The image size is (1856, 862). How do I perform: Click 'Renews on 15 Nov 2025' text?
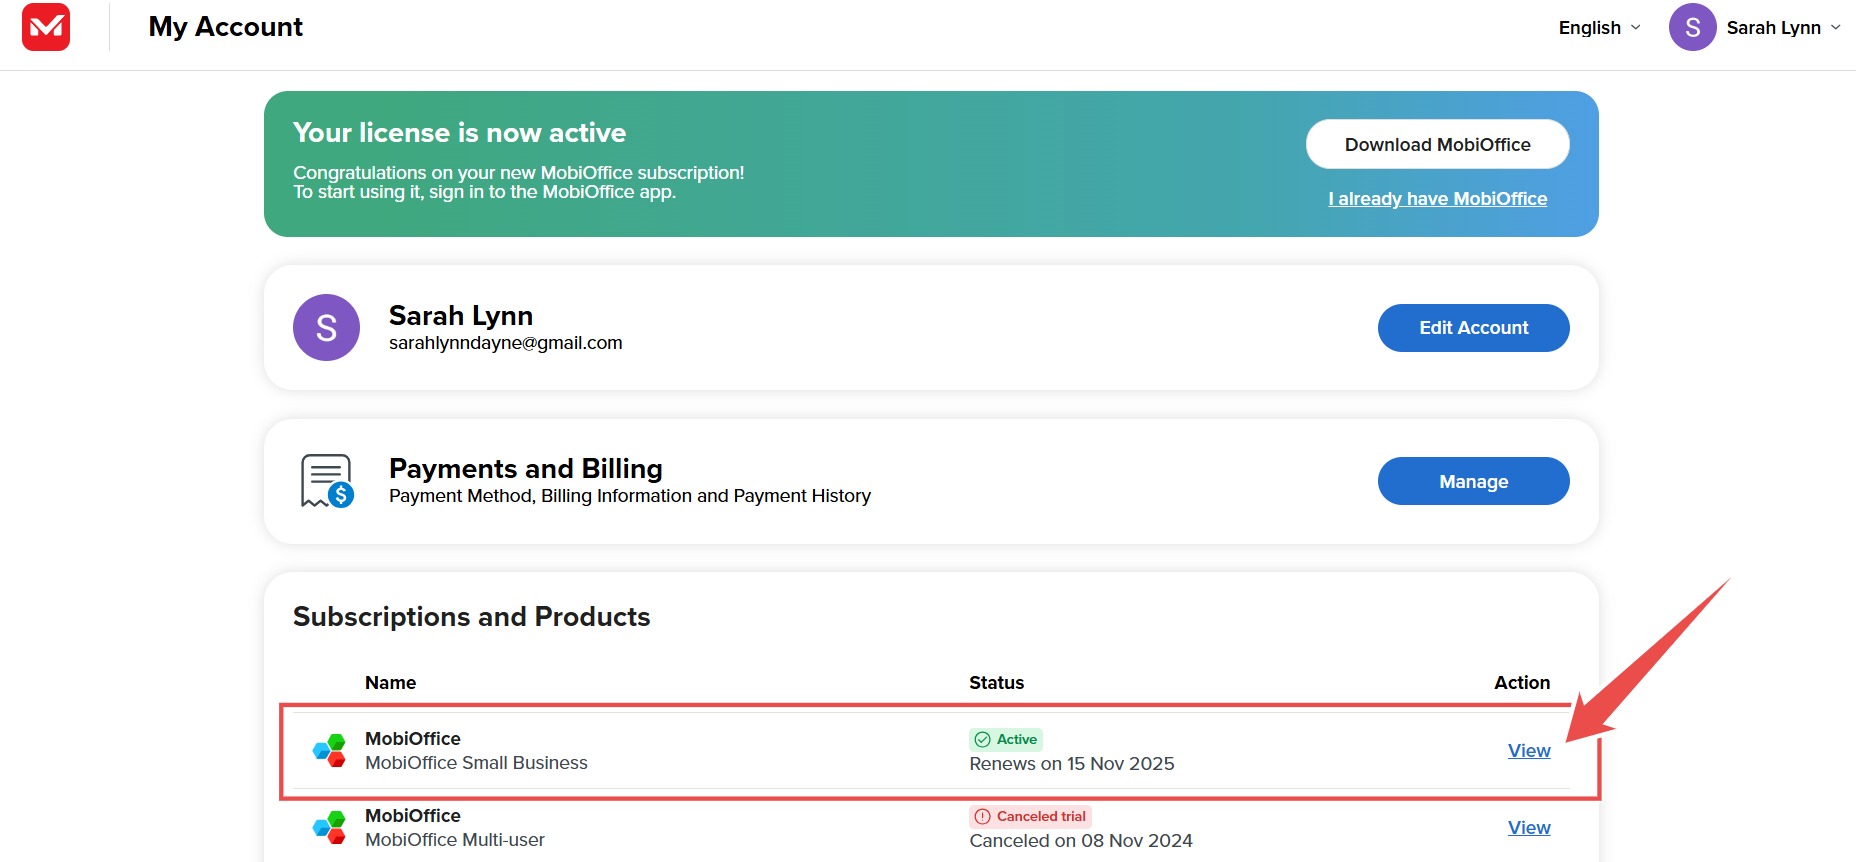pyautogui.click(x=1072, y=764)
